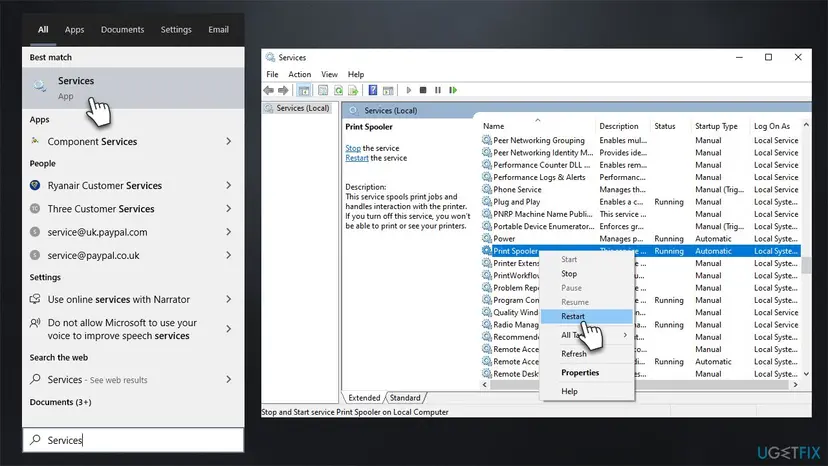The height and width of the screenshot is (466, 828).
Task: Click the gear icon of Plug and Play
Action: (486, 201)
